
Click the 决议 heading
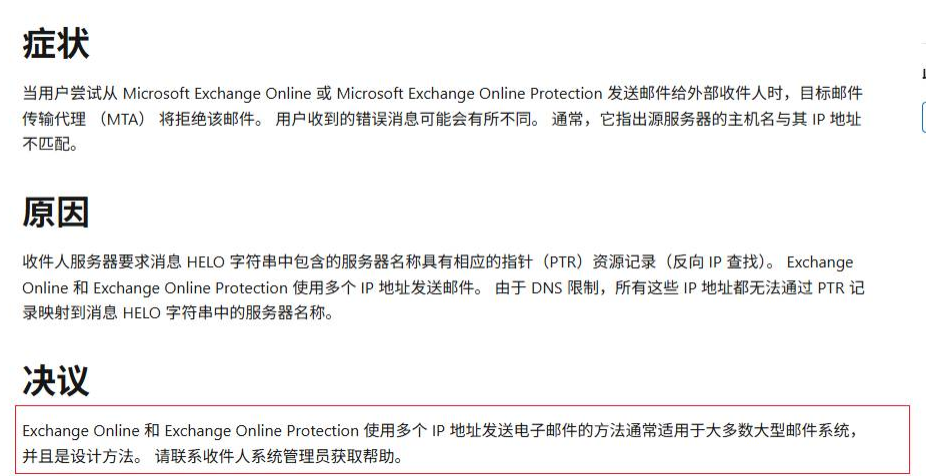point(56,381)
